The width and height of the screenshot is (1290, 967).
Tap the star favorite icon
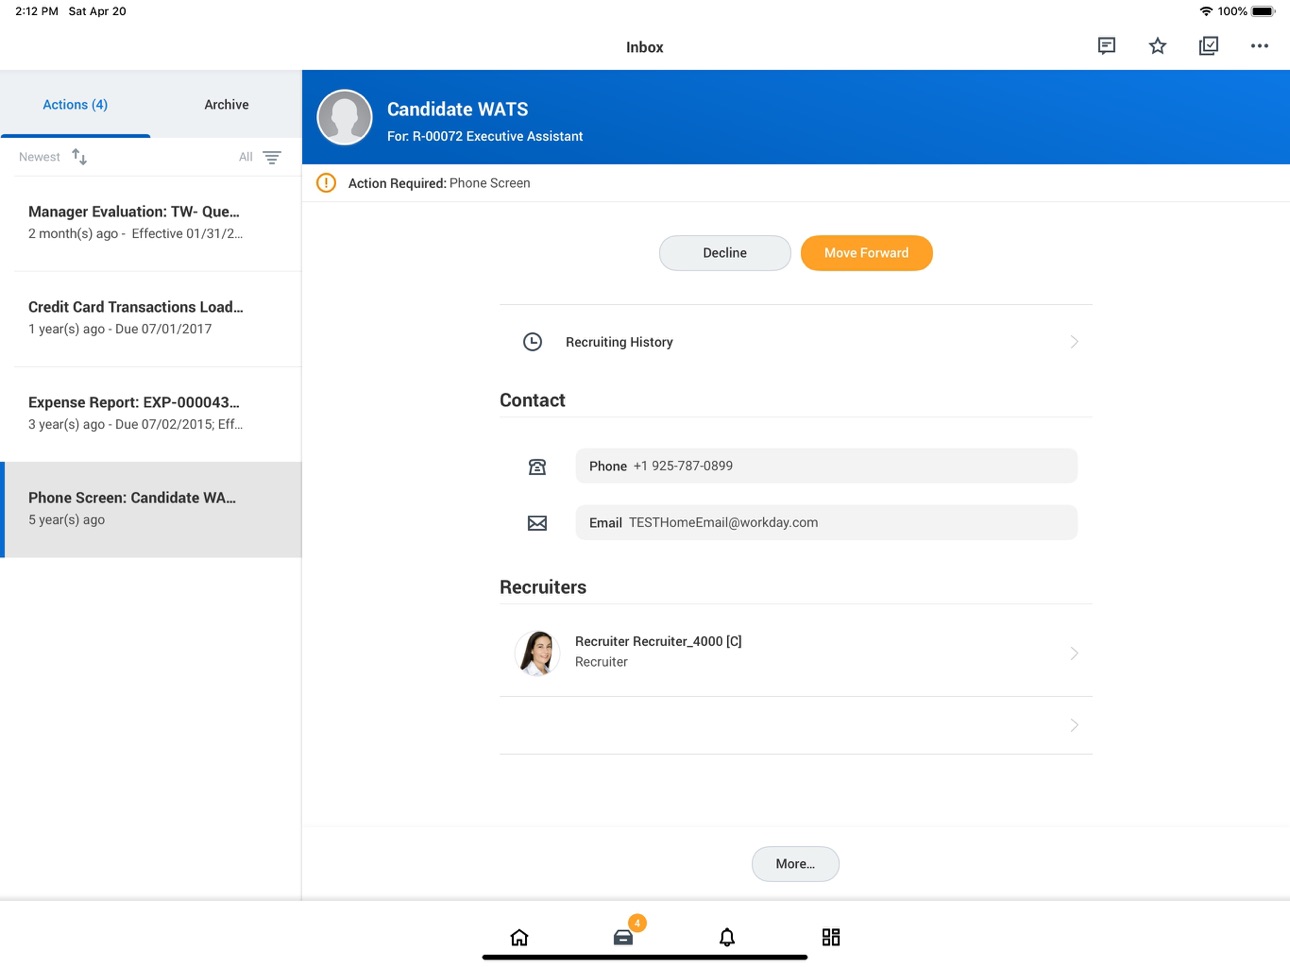(x=1157, y=46)
